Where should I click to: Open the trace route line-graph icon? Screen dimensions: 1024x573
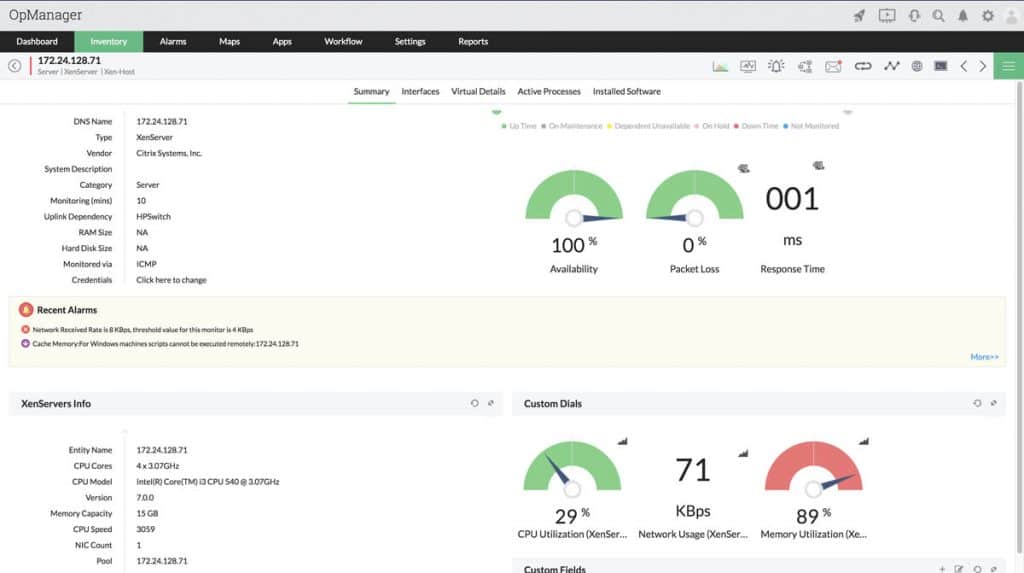pyautogui.click(x=891, y=66)
